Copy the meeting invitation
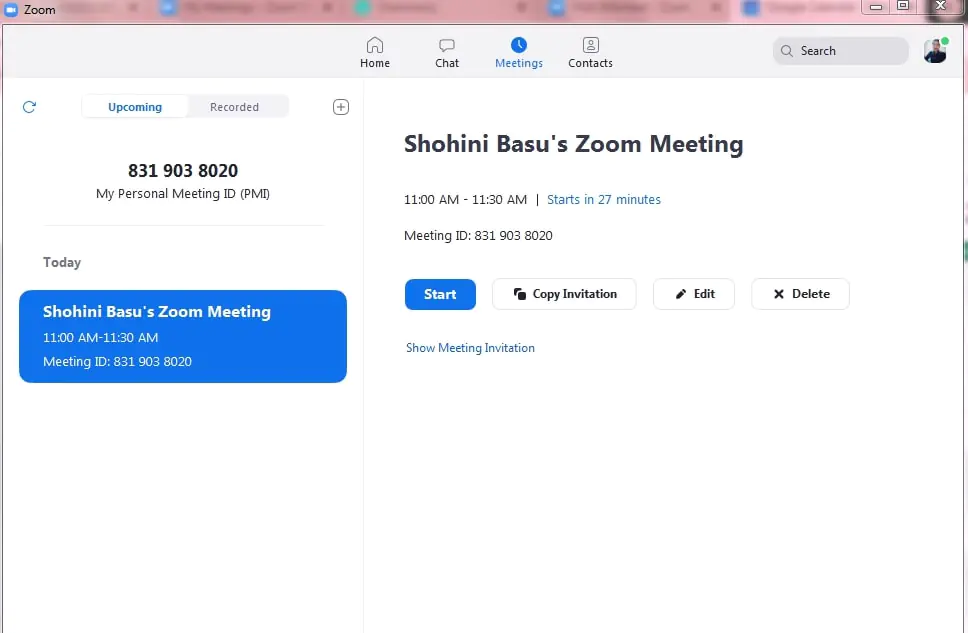 click(563, 294)
